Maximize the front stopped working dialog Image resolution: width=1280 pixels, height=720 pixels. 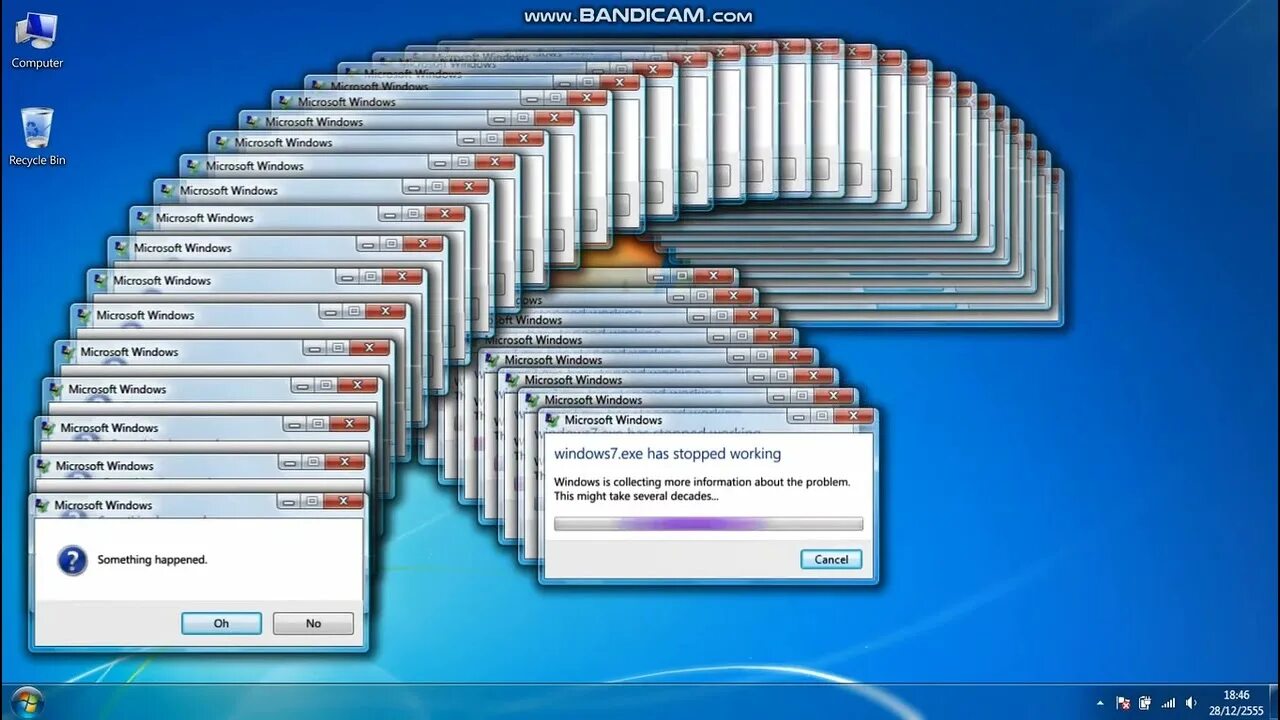point(821,415)
